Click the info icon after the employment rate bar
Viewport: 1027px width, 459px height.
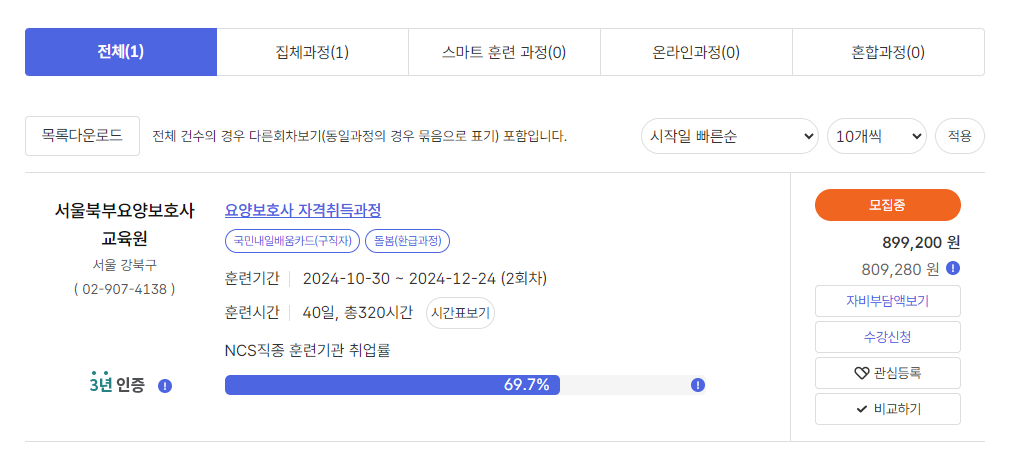pyautogui.click(x=698, y=385)
